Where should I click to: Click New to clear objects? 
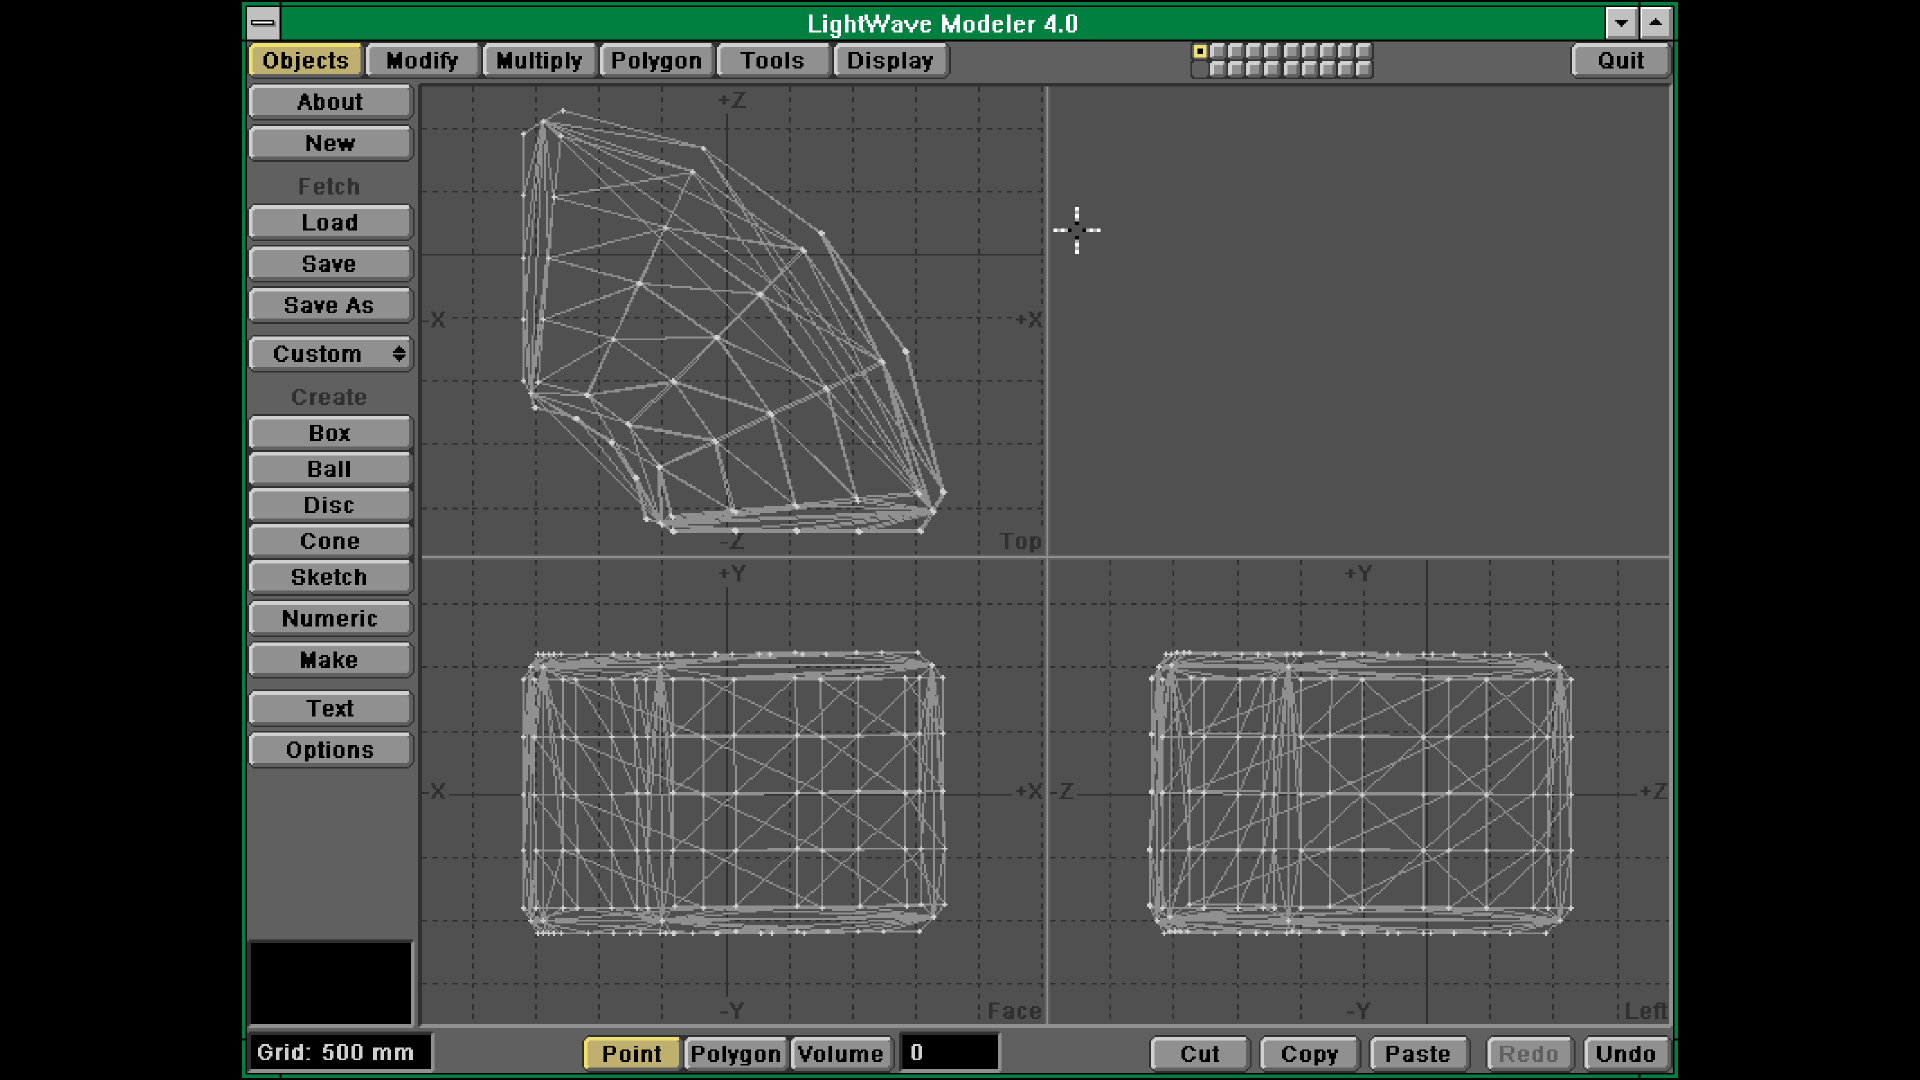pos(330,143)
